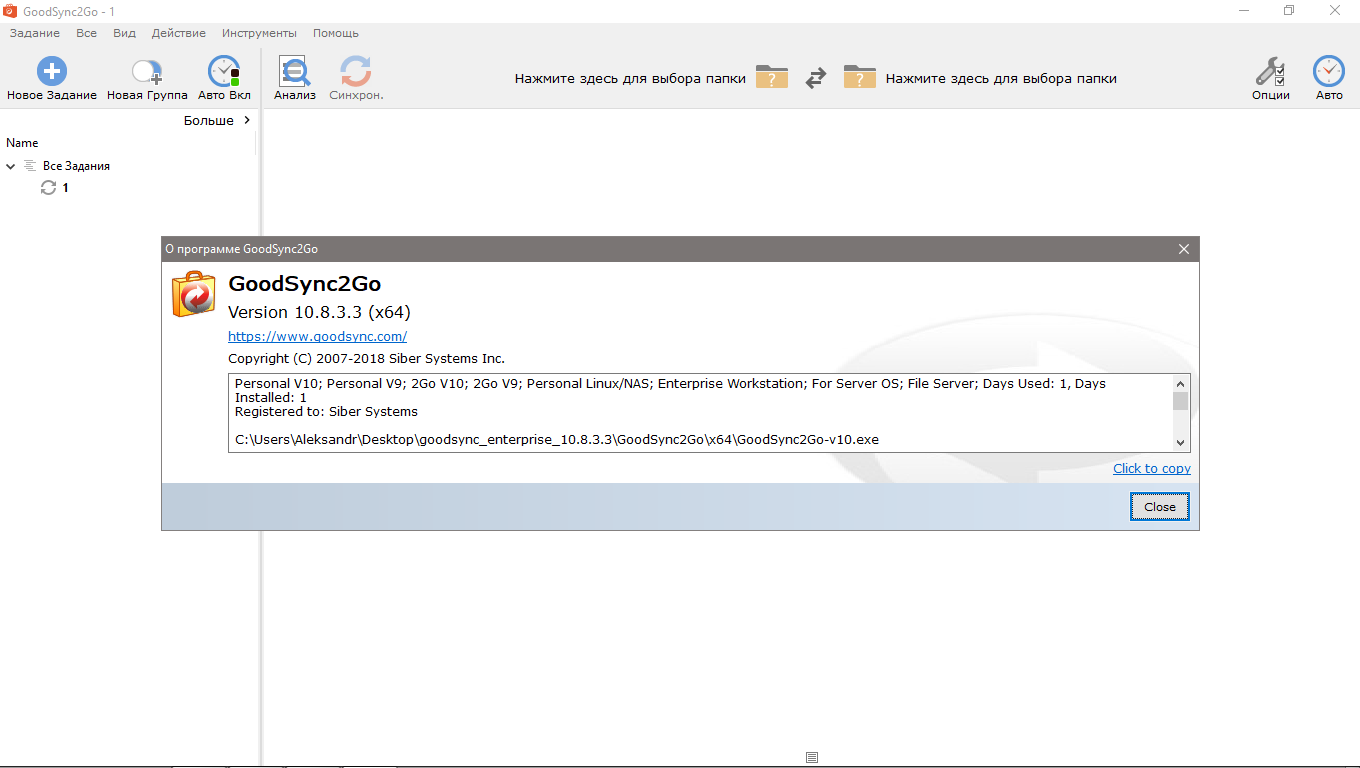Expand the Больше toolbar overflow

[x=217, y=120]
